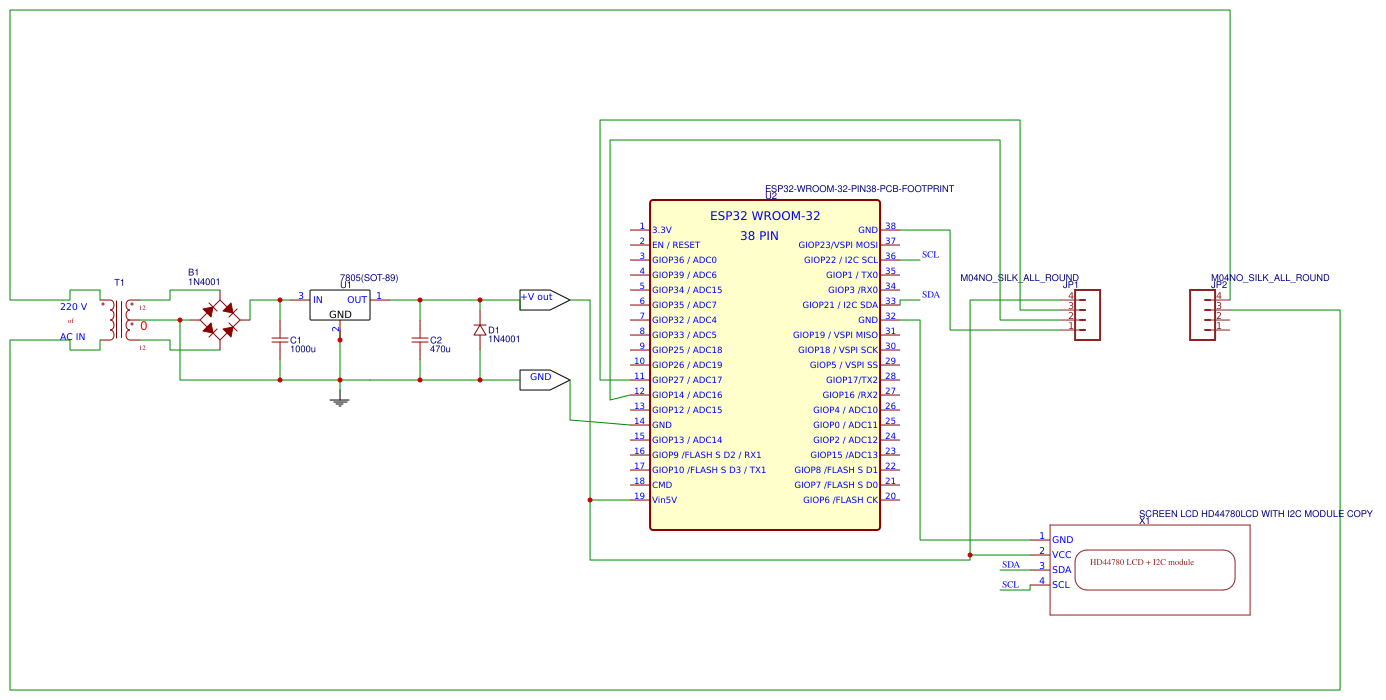Select the GIOP14 / ADC16 pin label
Image resolution: width=1386 pixels, height=700 pixels.
(x=687, y=395)
